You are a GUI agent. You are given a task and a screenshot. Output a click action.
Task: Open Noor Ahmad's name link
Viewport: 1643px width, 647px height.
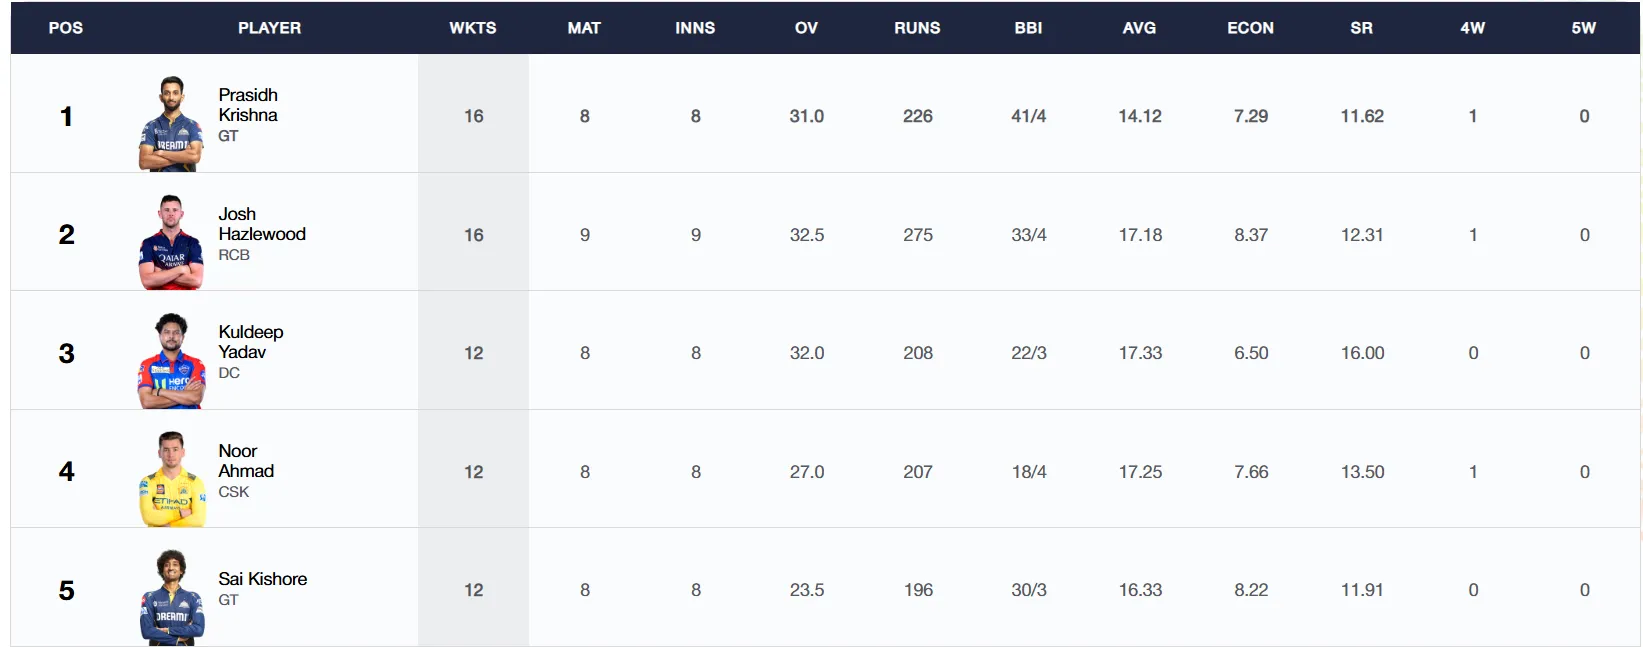(x=246, y=461)
